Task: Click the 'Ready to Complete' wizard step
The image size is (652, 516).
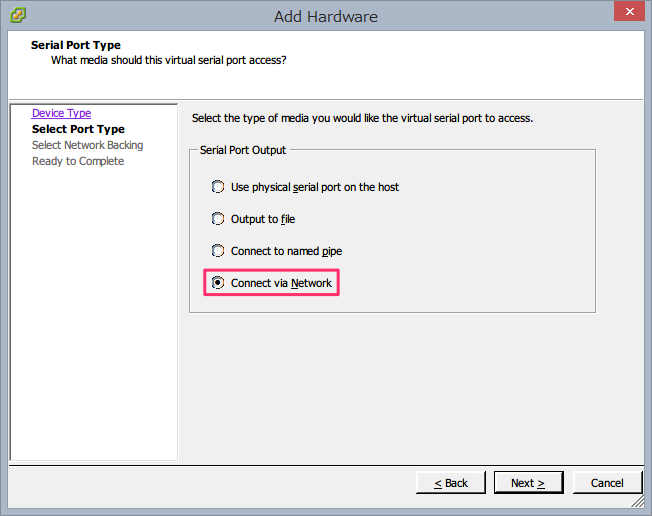Action: pyautogui.click(x=78, y=161)
